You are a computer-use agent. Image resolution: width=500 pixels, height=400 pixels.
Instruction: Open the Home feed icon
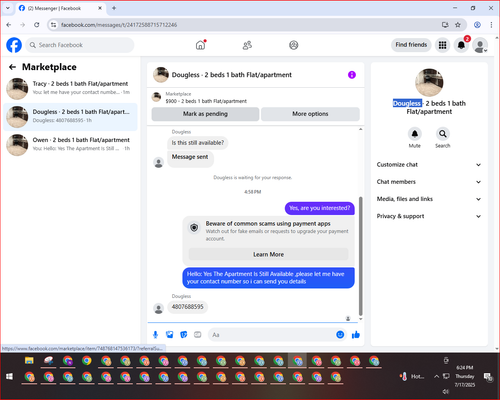[x=200, y=45]
